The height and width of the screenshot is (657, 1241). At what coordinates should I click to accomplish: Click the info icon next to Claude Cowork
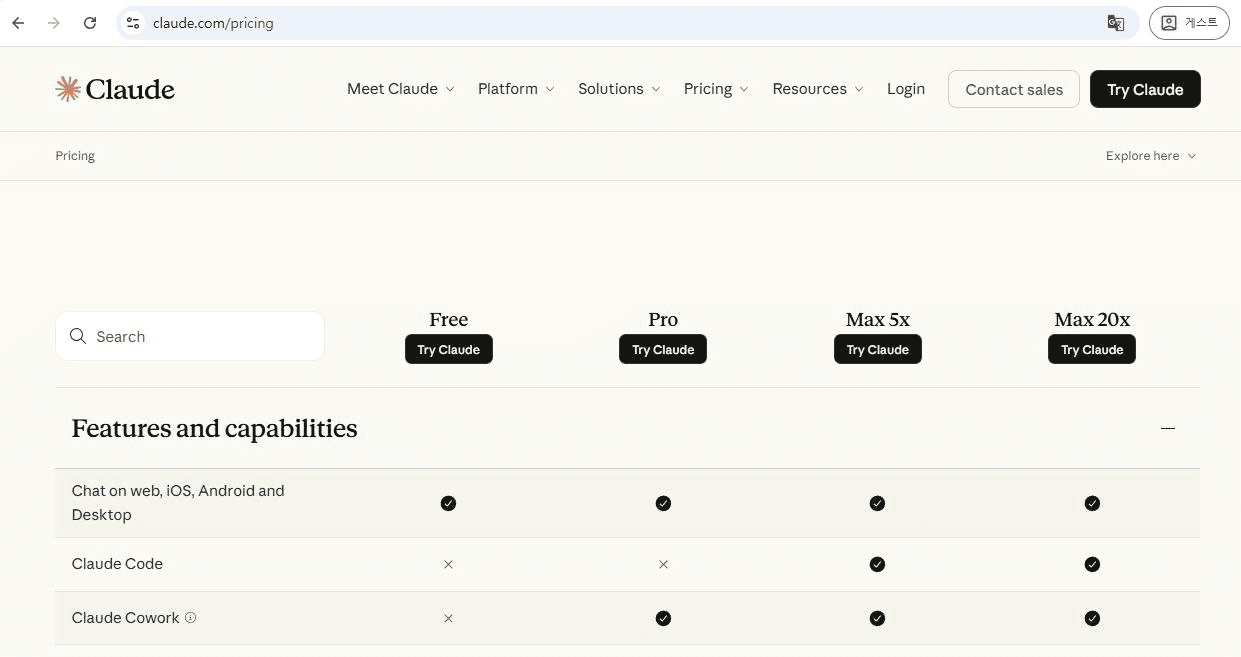[x=191, y=618]
